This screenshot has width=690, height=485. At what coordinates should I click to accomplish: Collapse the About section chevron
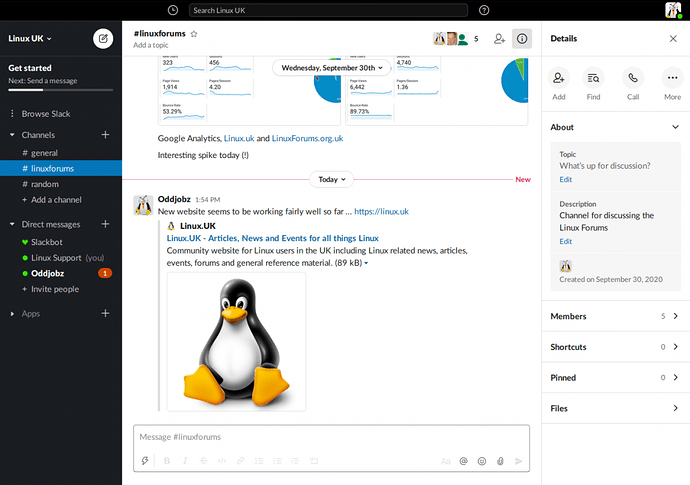[675, 127]
